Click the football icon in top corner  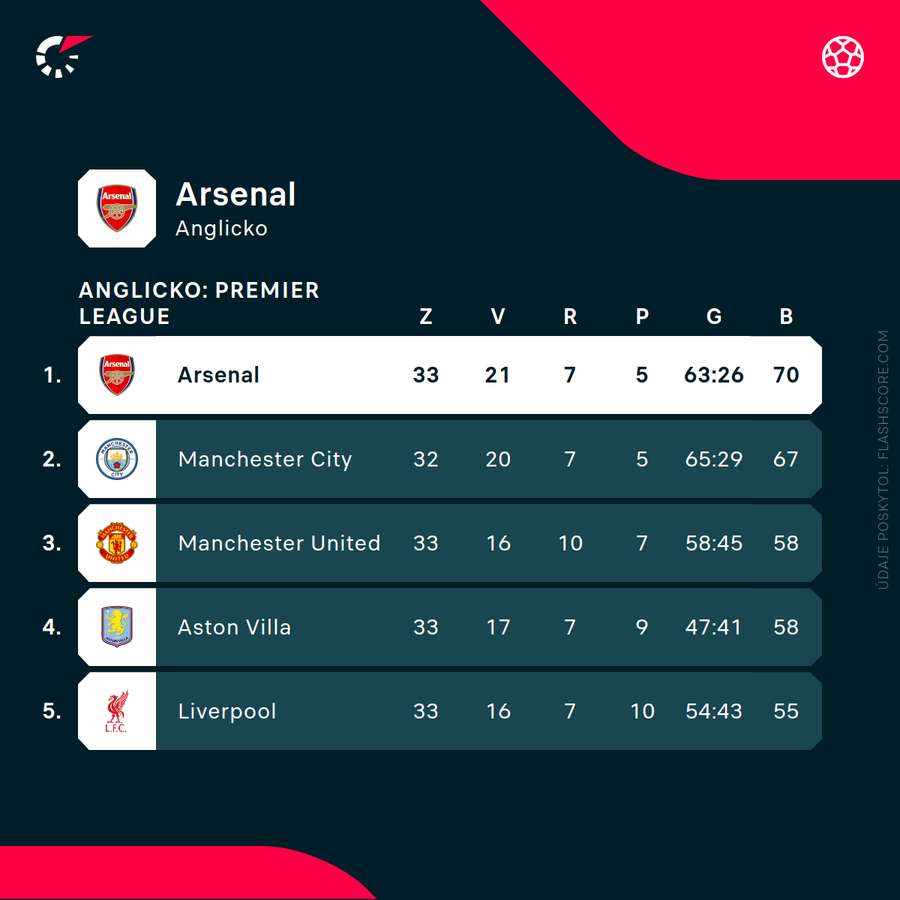843,57
